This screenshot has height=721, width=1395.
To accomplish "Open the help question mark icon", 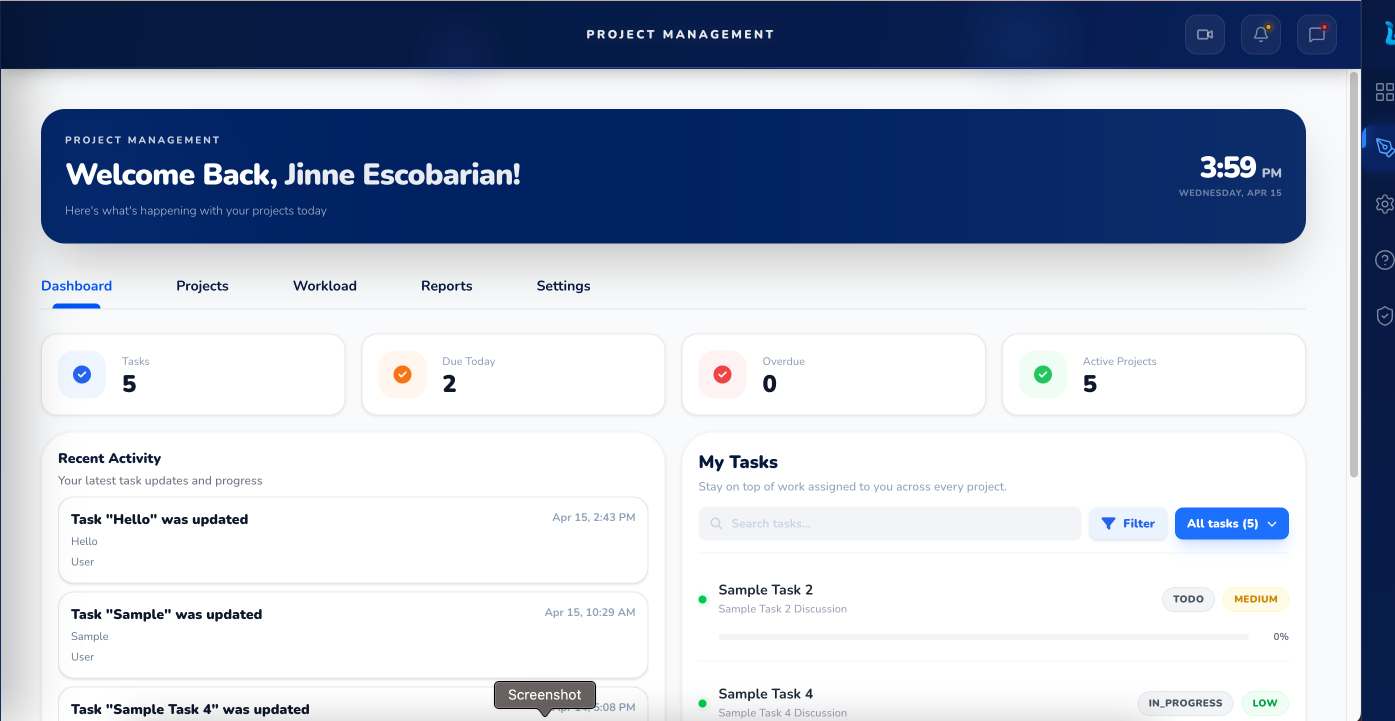I will [1385, 260].
